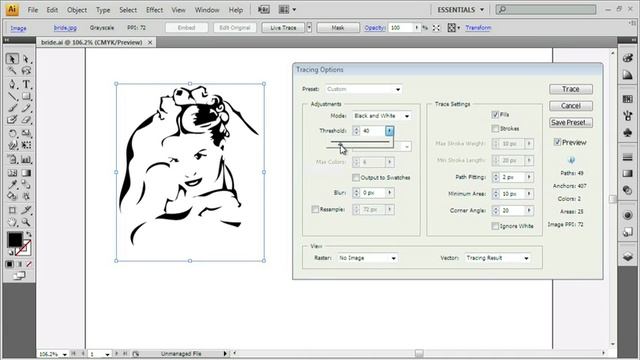Open the Layers panel icon
The height and width of the screenshot is (360, 640).
tap(628, 256)
